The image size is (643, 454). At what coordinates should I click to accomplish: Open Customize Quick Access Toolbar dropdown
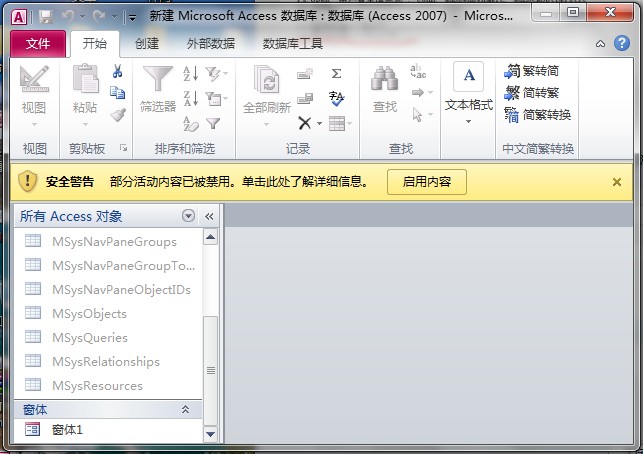132,17
